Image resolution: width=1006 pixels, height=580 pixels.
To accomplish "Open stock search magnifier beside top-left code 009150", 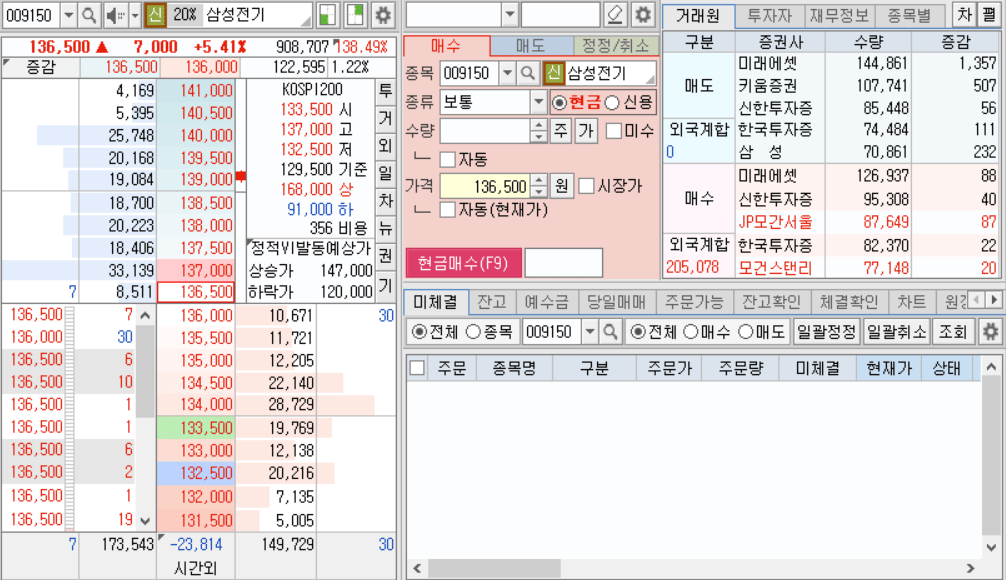I will coord(89,15).
